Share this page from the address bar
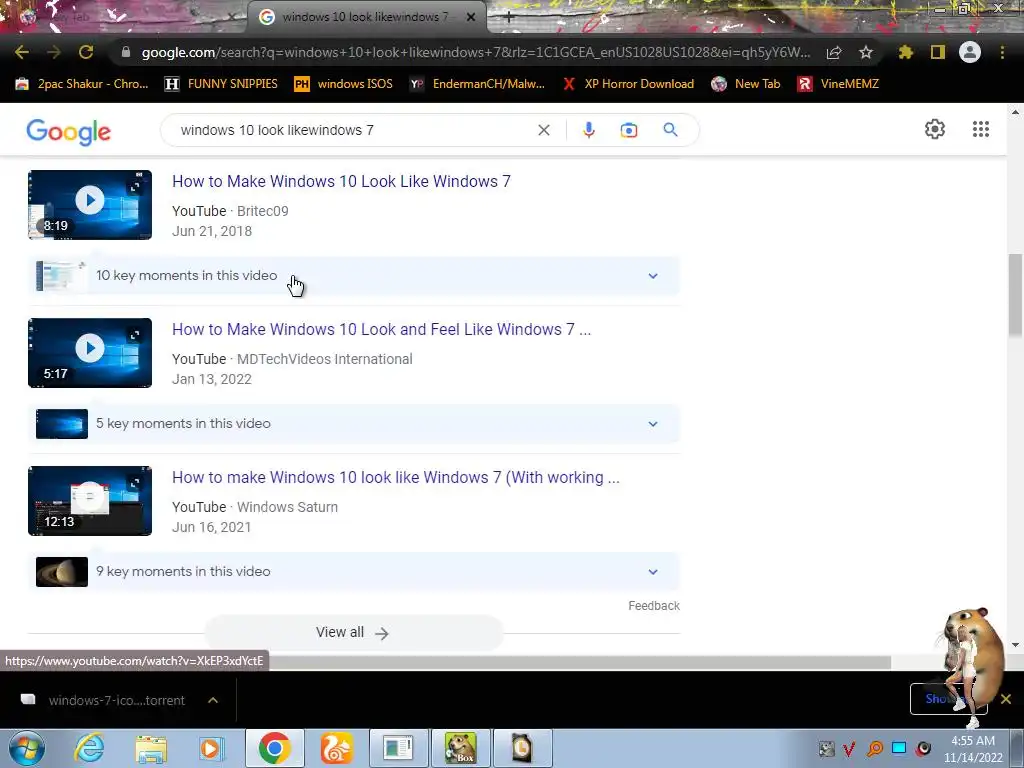This screenshot has height=768, width=1024. [834, 53]
